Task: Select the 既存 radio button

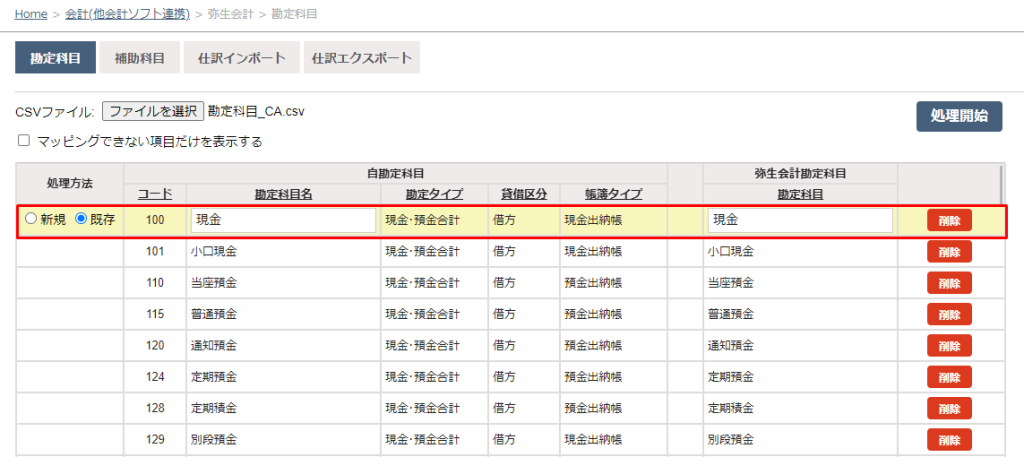Action: pos(82,220)
